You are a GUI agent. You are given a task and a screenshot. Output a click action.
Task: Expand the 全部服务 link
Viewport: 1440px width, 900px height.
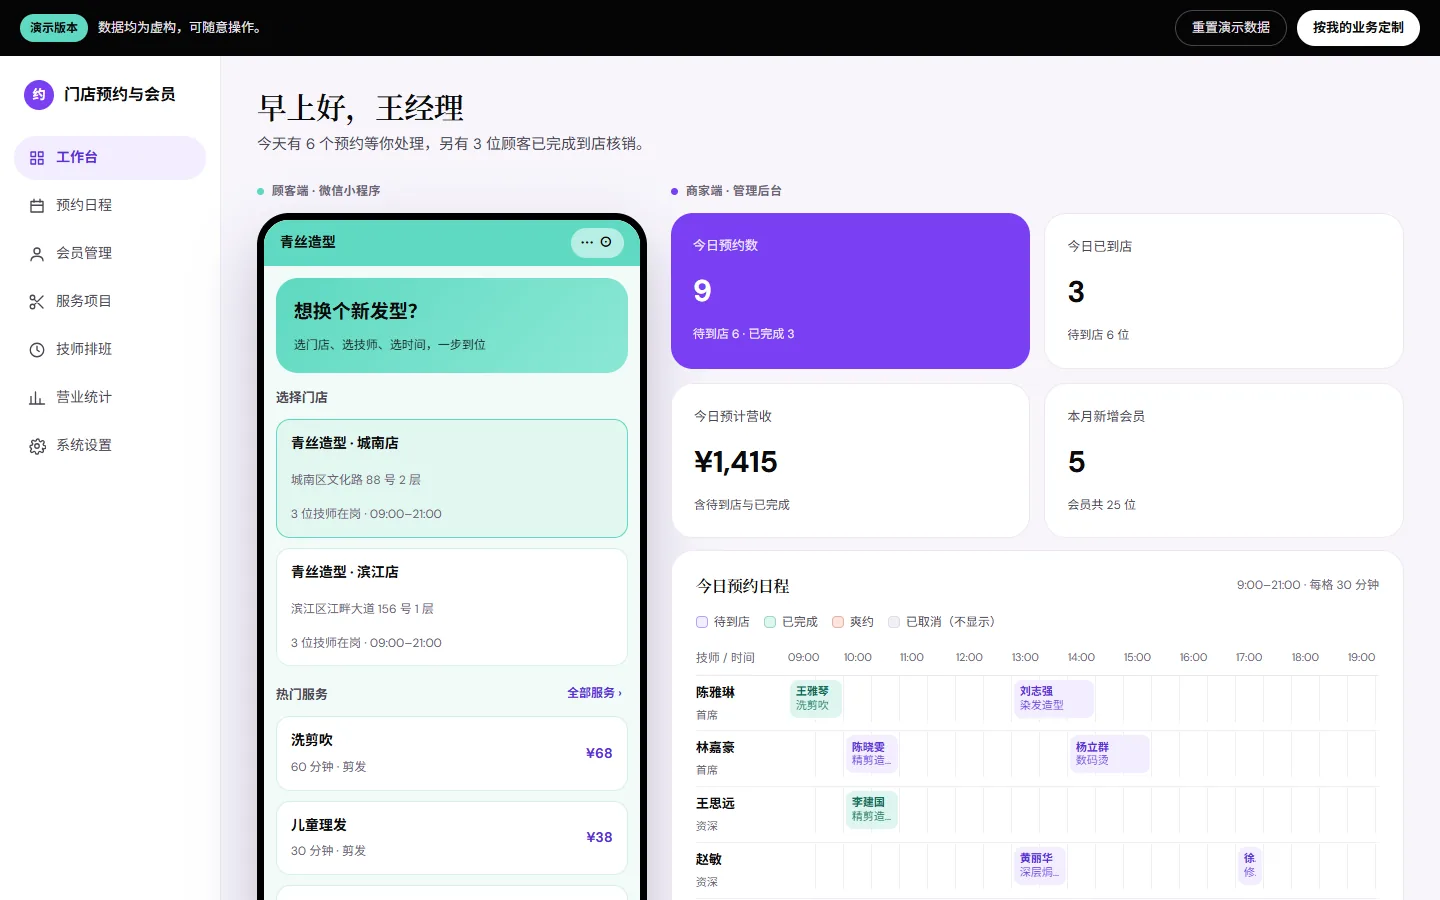coord(594,693)
